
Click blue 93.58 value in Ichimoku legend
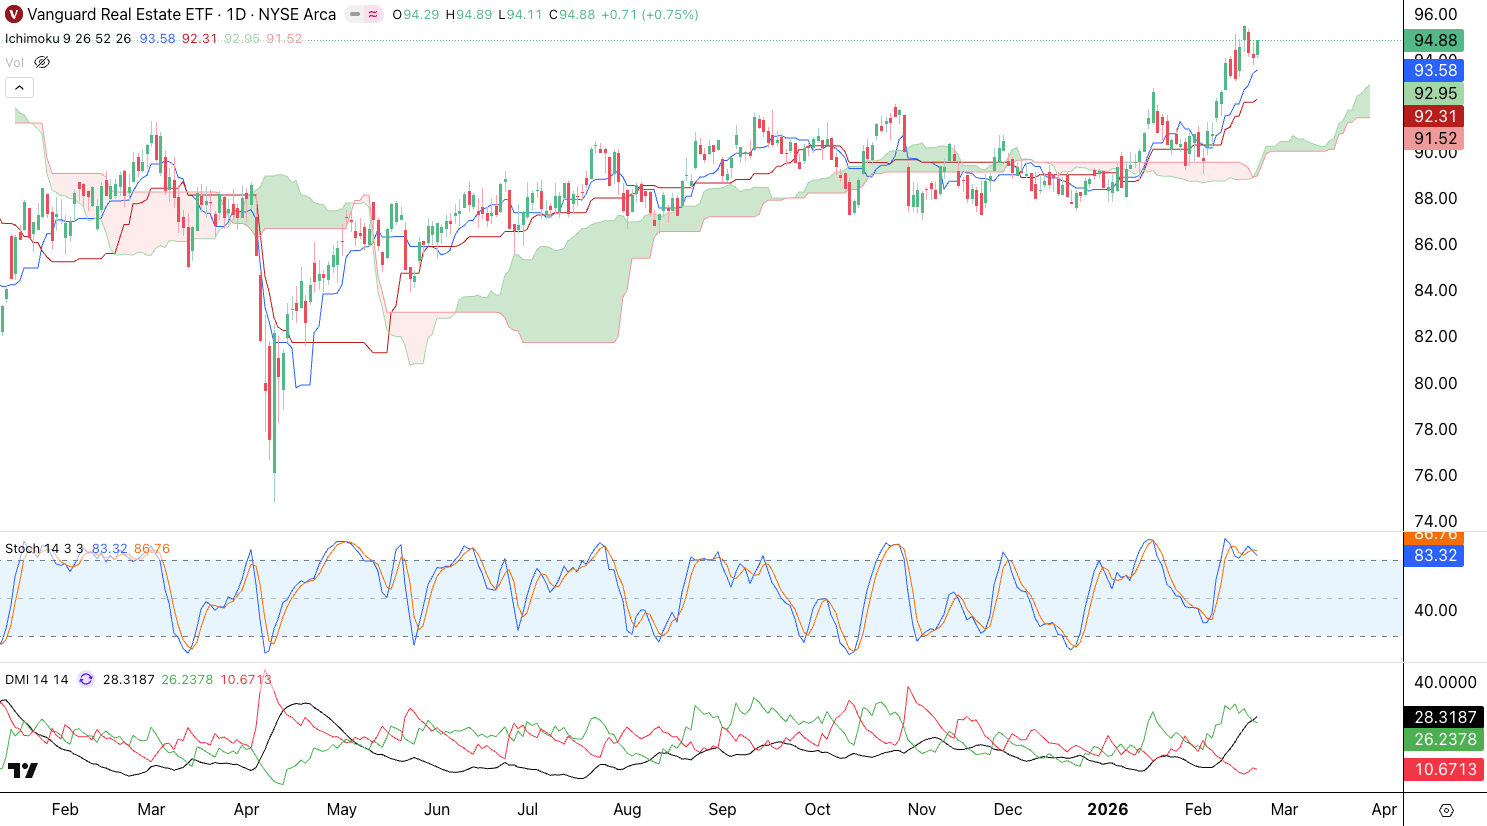(157, 38)
